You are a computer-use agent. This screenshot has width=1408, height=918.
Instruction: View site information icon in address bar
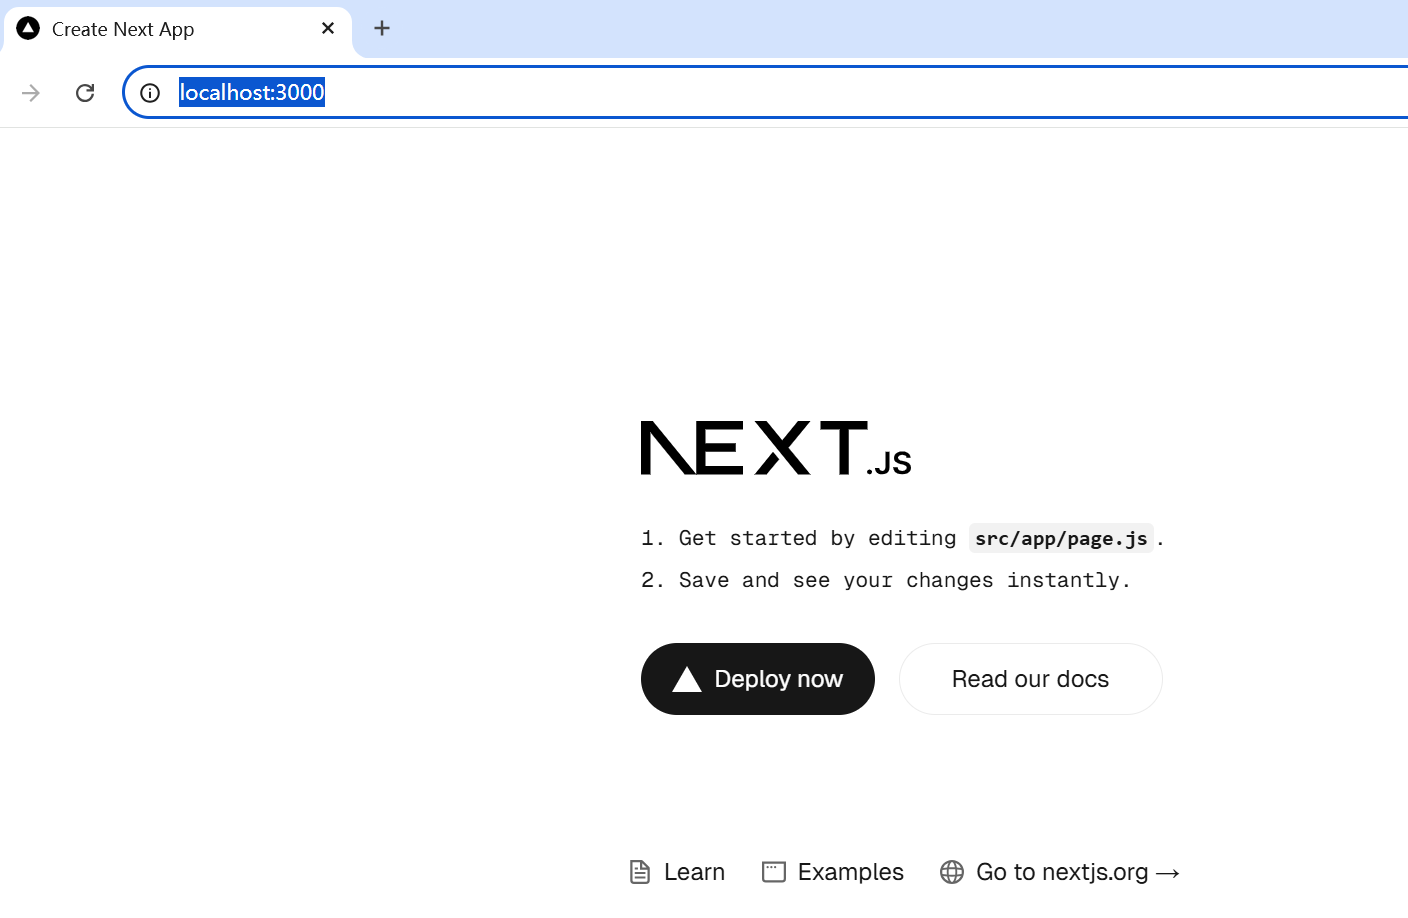(150, 93)
